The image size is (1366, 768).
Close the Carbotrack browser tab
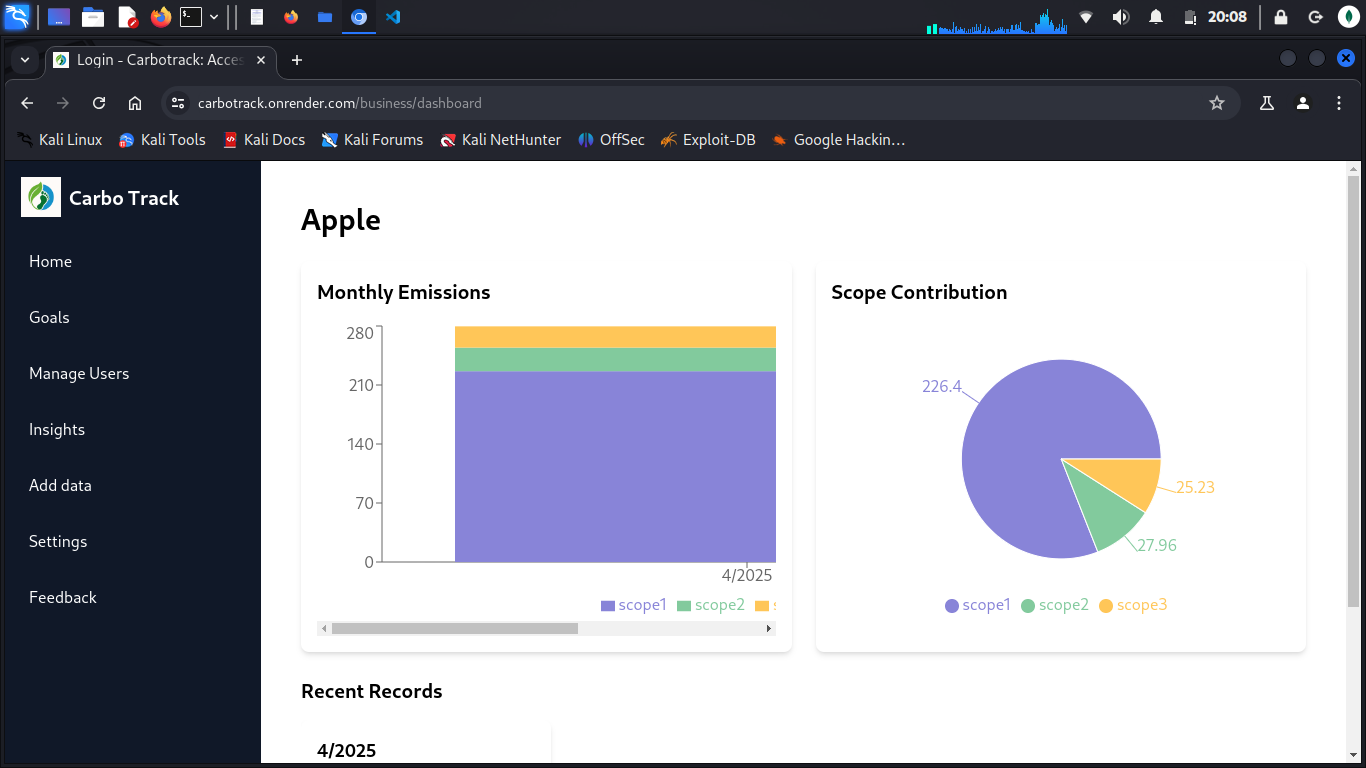point(261,60)
